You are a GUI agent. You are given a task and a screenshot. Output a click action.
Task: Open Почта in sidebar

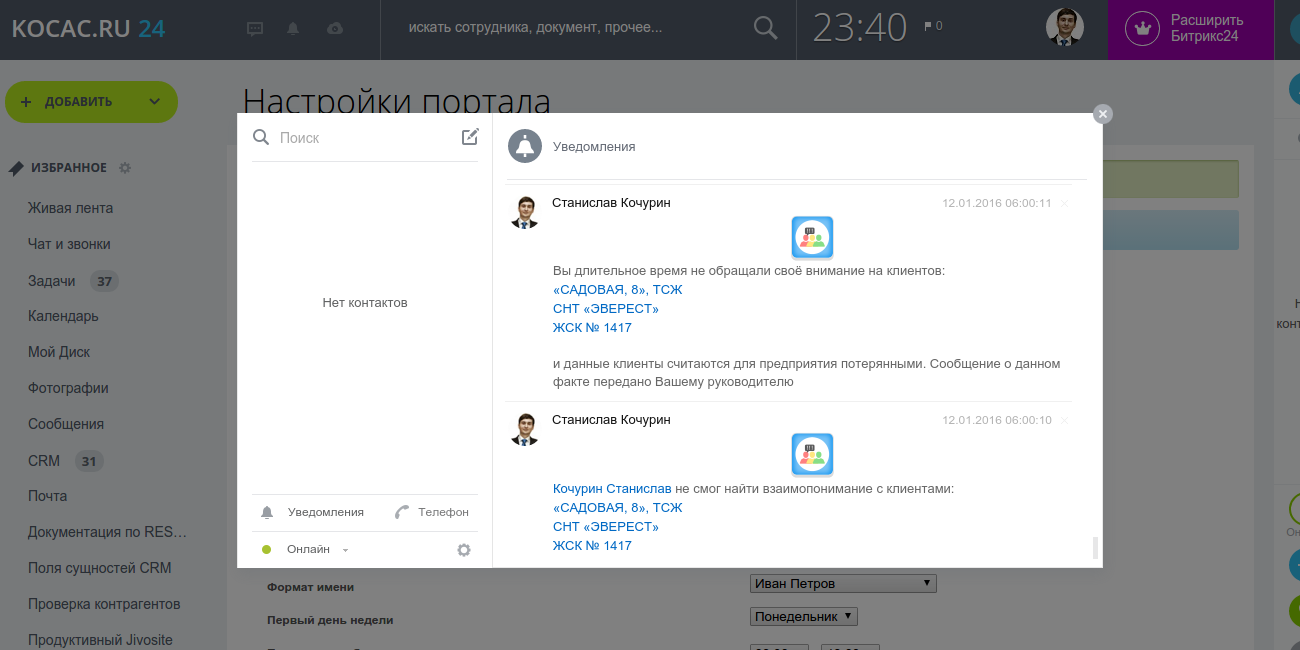click(48, 496)
